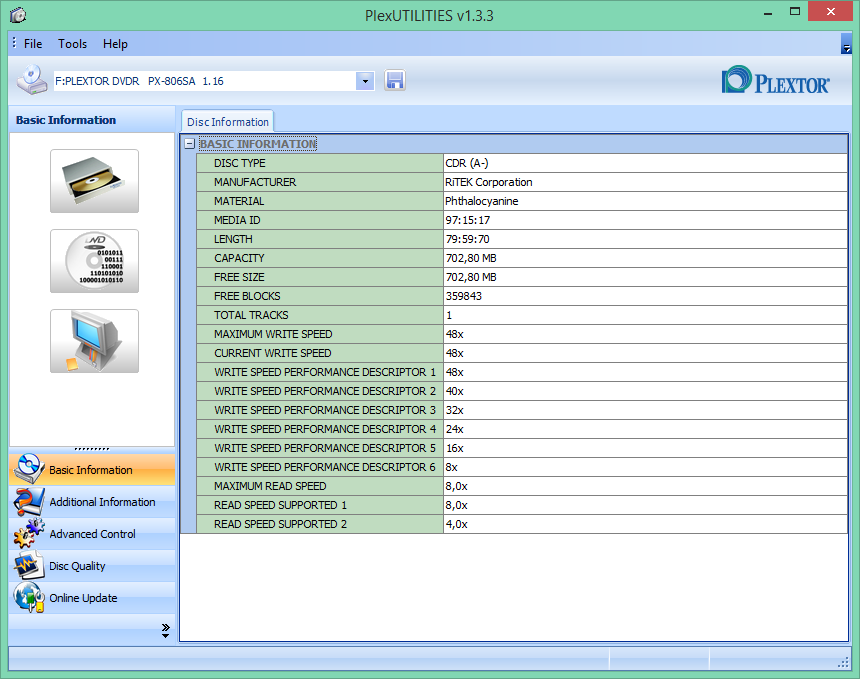
Task: Click the CD drive icon beside drive selector
Action: (x=31, y=80)
